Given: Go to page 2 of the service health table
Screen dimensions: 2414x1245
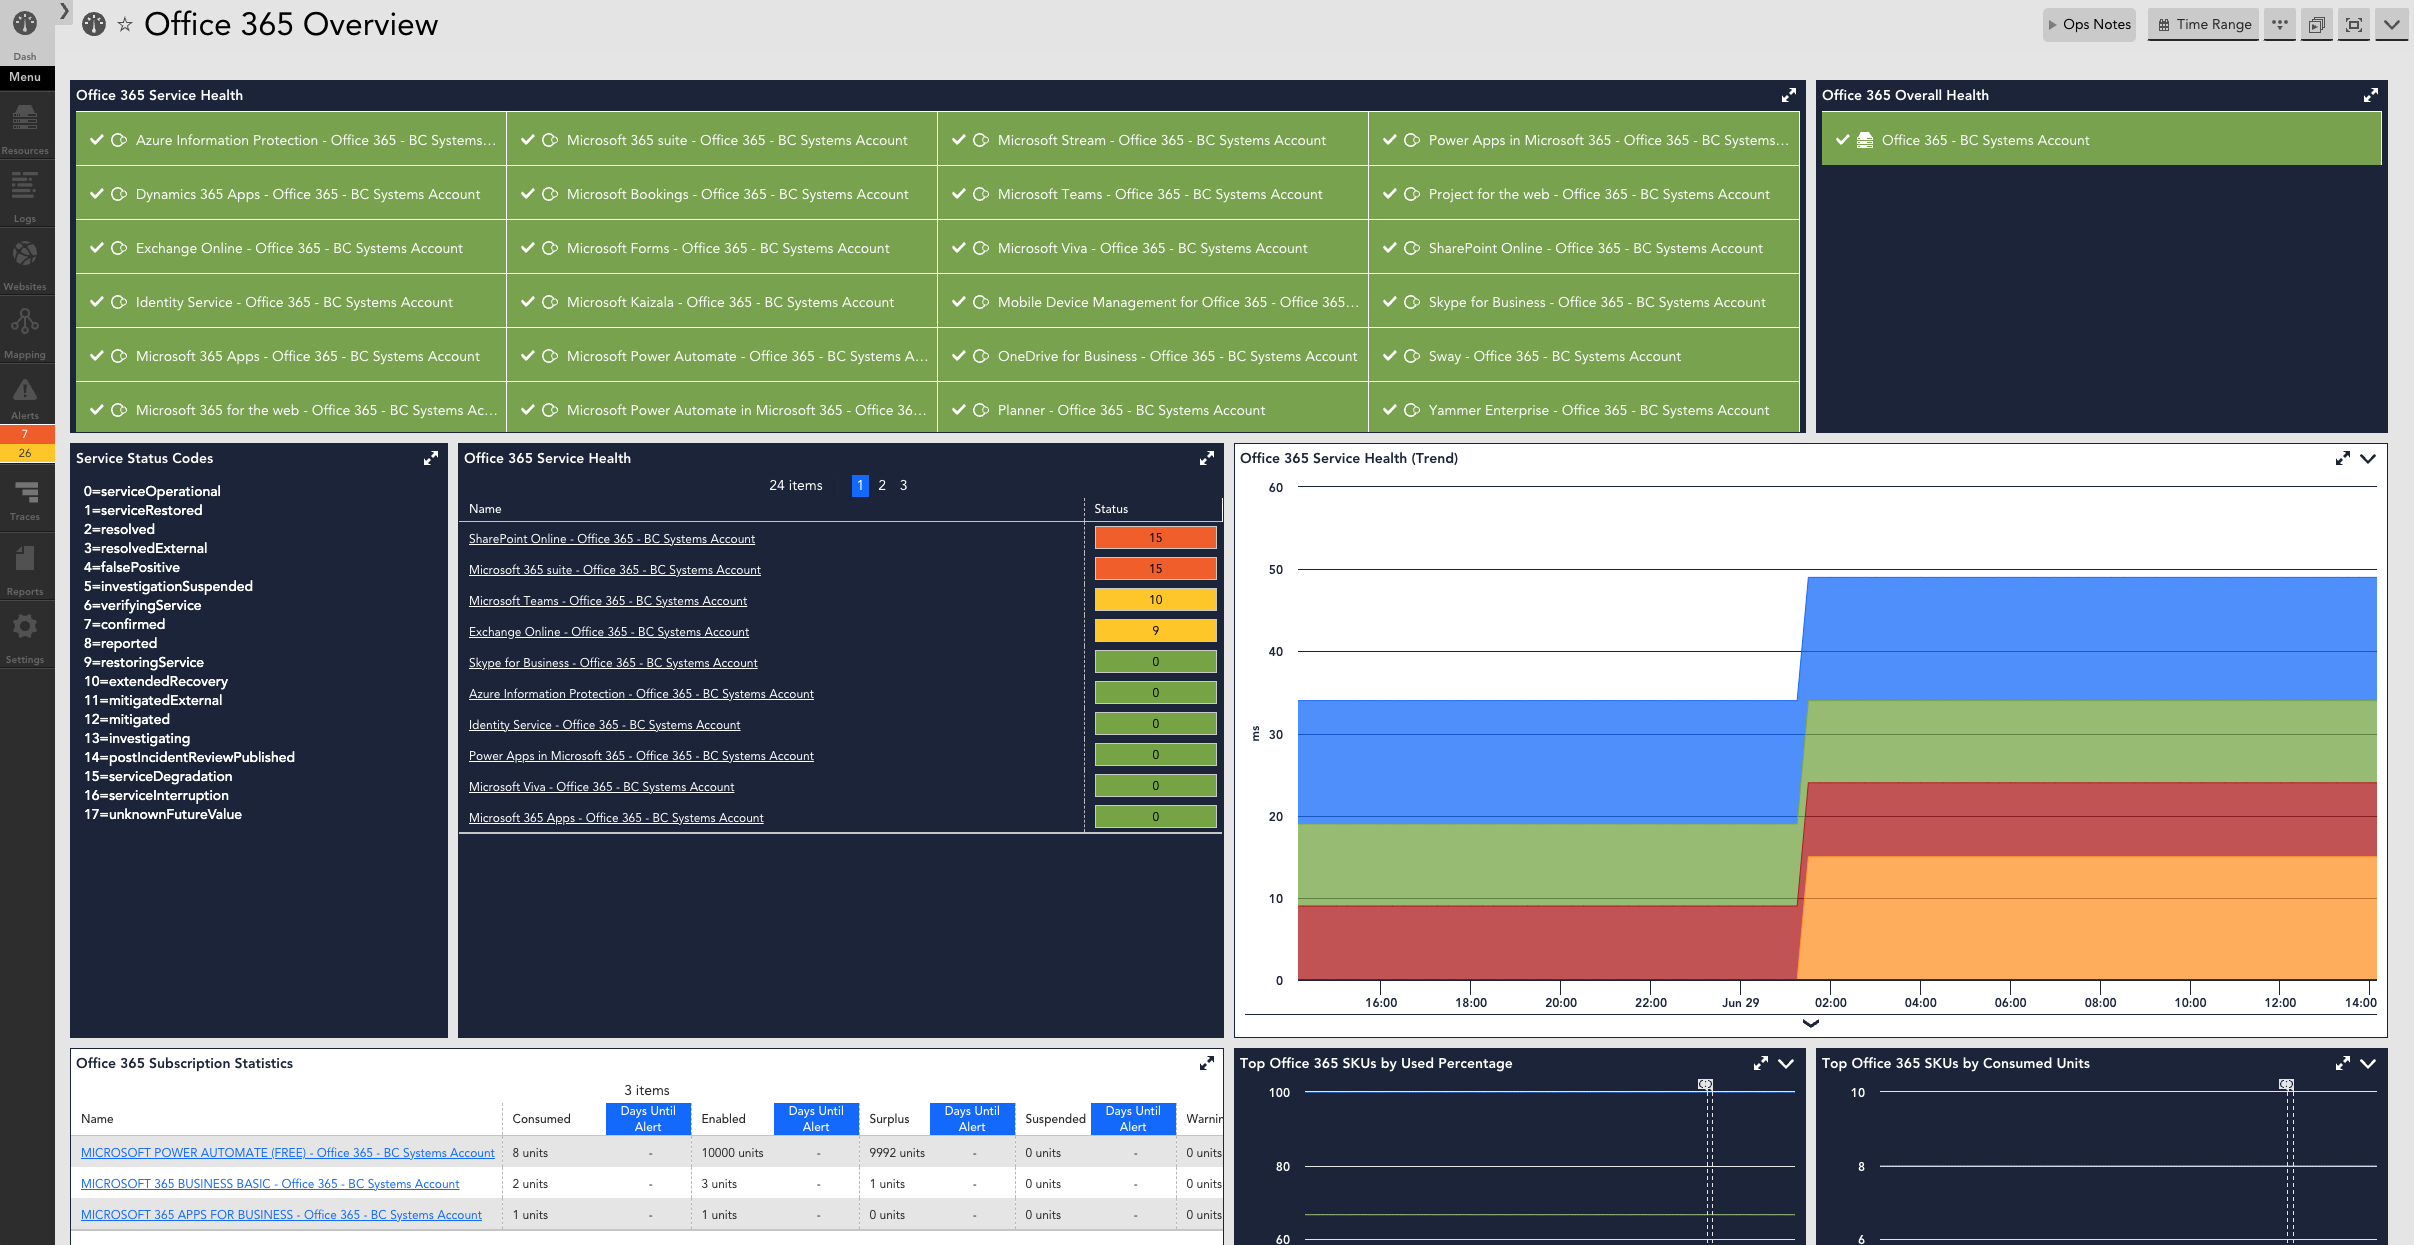Looking at the screenshot, I should pos(882,485).
